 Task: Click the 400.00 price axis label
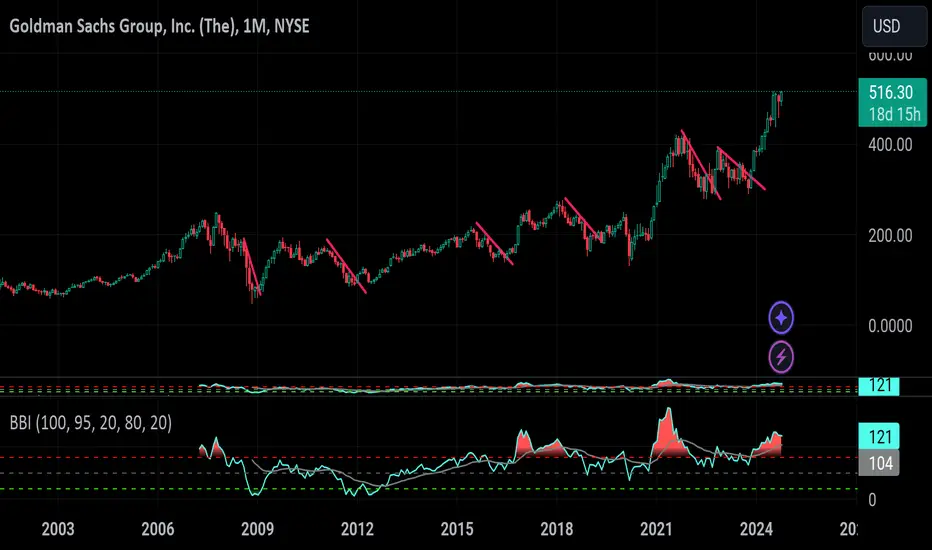[x=890, y=144]
